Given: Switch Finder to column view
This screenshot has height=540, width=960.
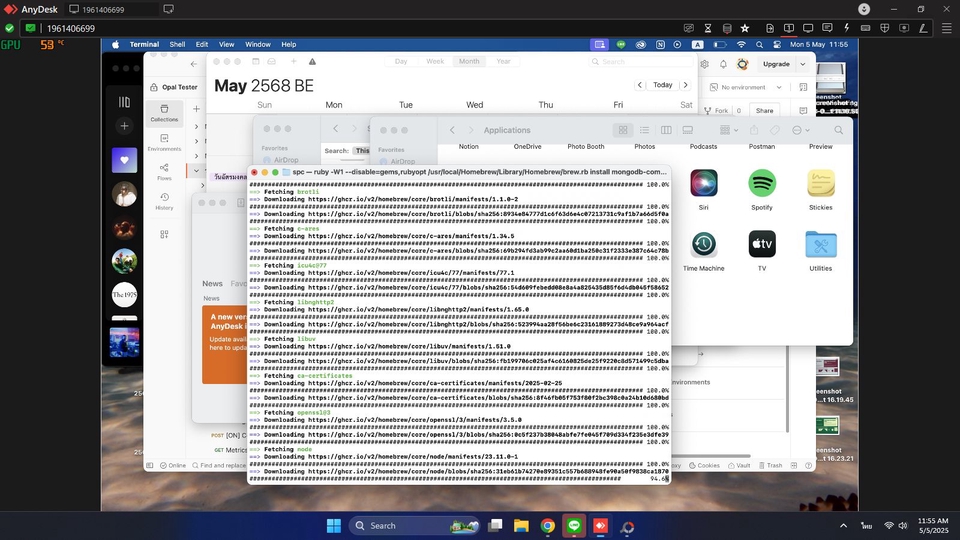Looking at the screenshot, I should [666, 130].
